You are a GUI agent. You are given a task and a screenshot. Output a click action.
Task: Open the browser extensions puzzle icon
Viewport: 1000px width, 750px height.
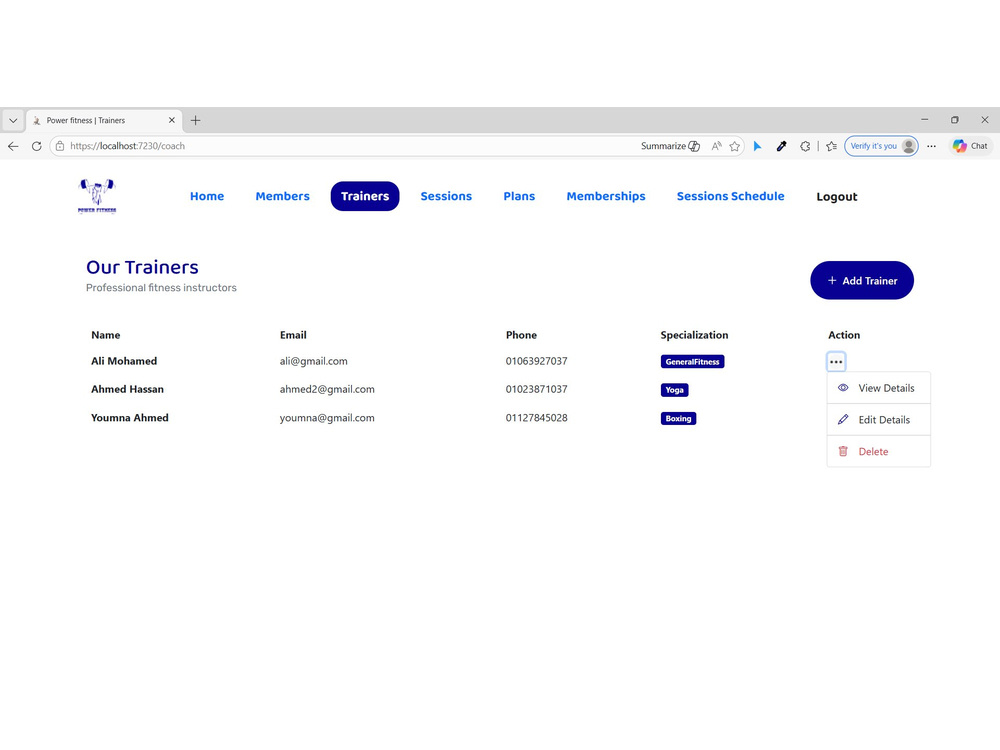(x=805, y=146)
